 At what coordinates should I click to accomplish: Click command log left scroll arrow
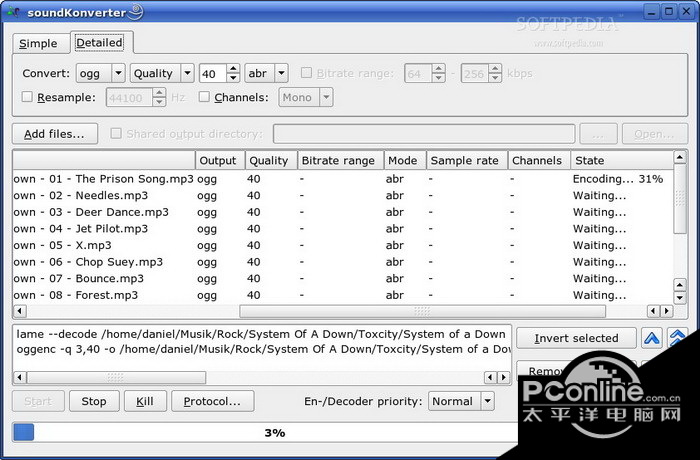point(20,377)
